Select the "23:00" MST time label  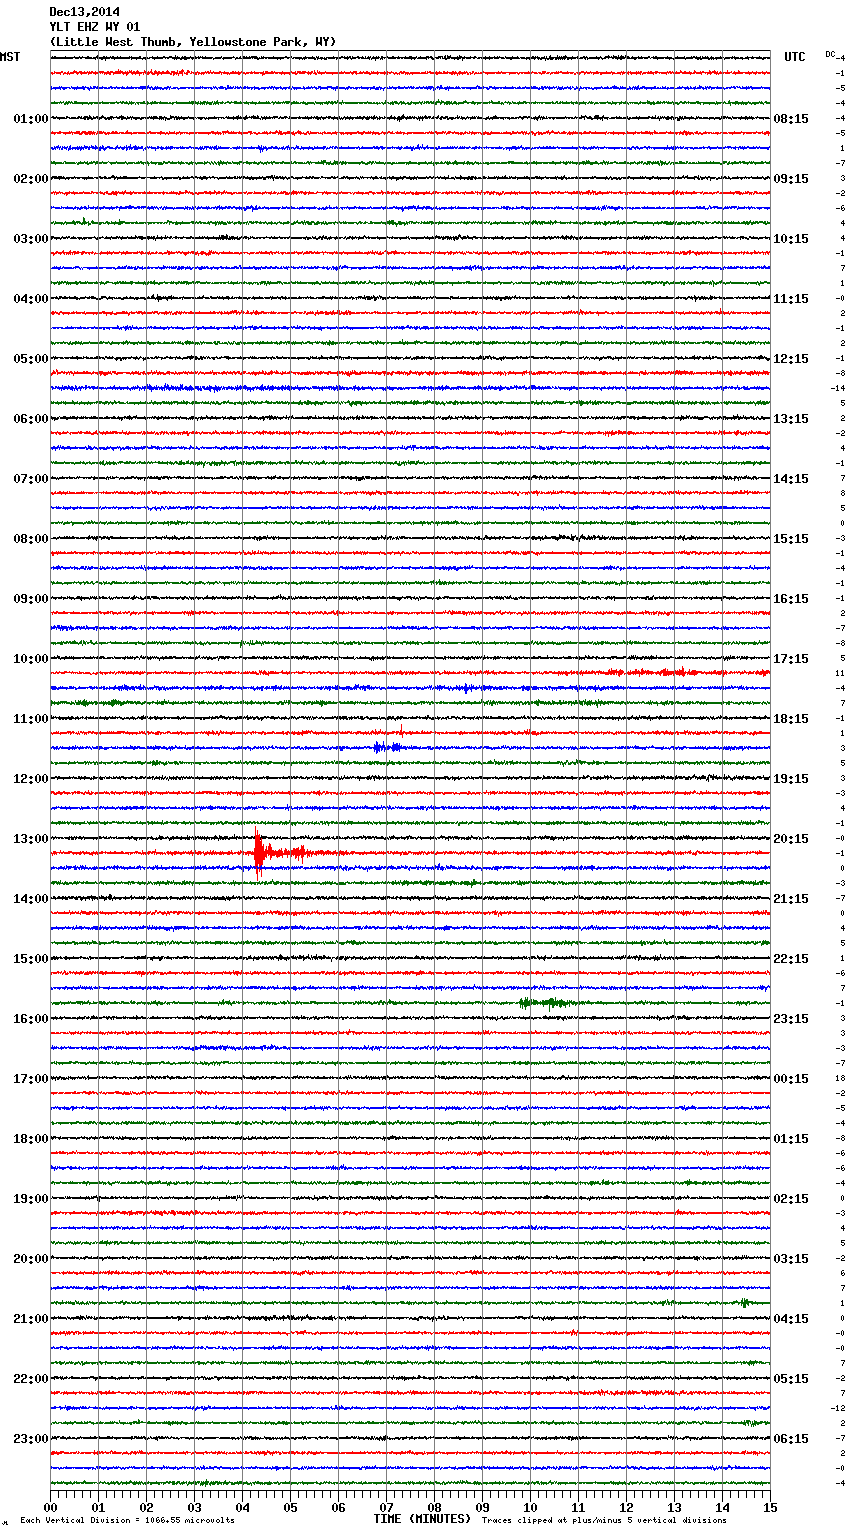31,1439
